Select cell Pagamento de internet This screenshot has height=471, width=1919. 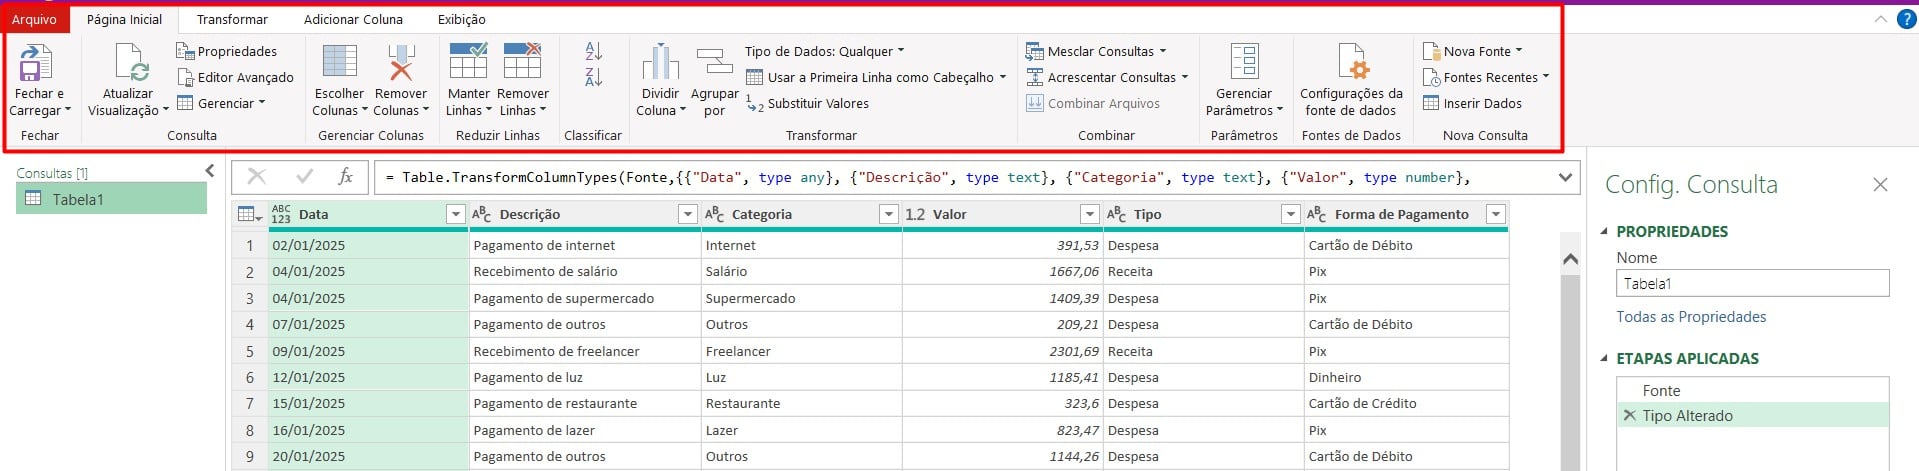click(585, 245)
